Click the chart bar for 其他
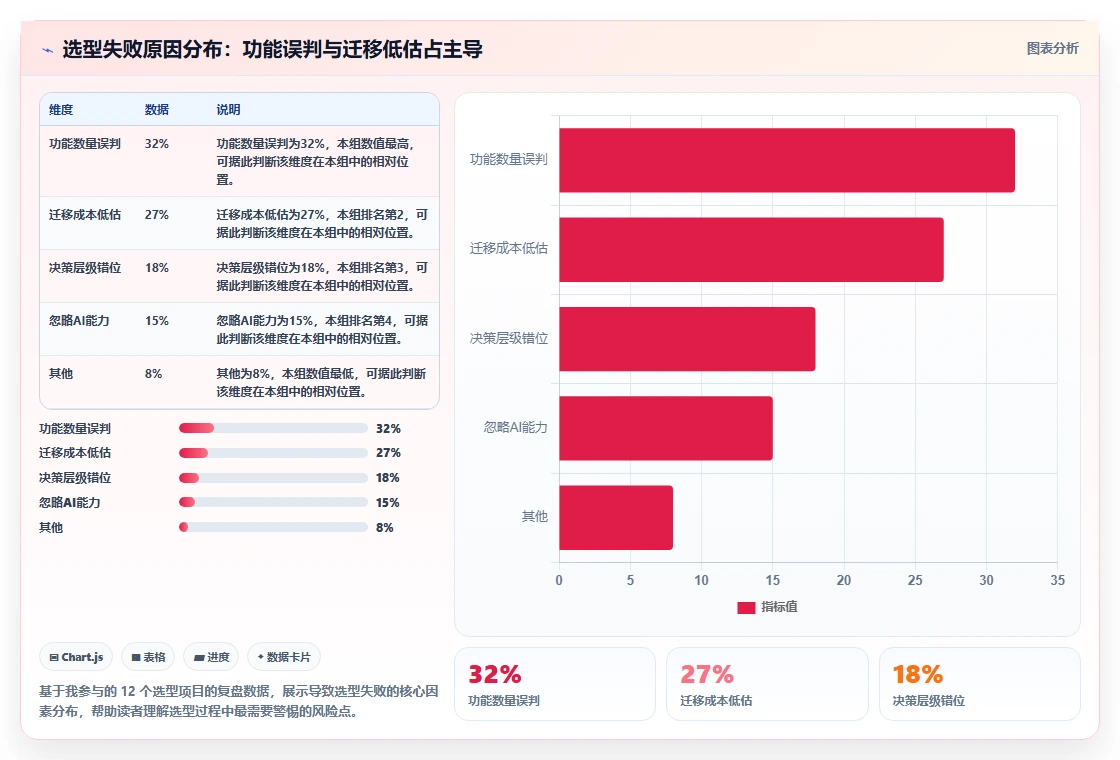This screenshot has width=1120, height=760. coord(616,517)
